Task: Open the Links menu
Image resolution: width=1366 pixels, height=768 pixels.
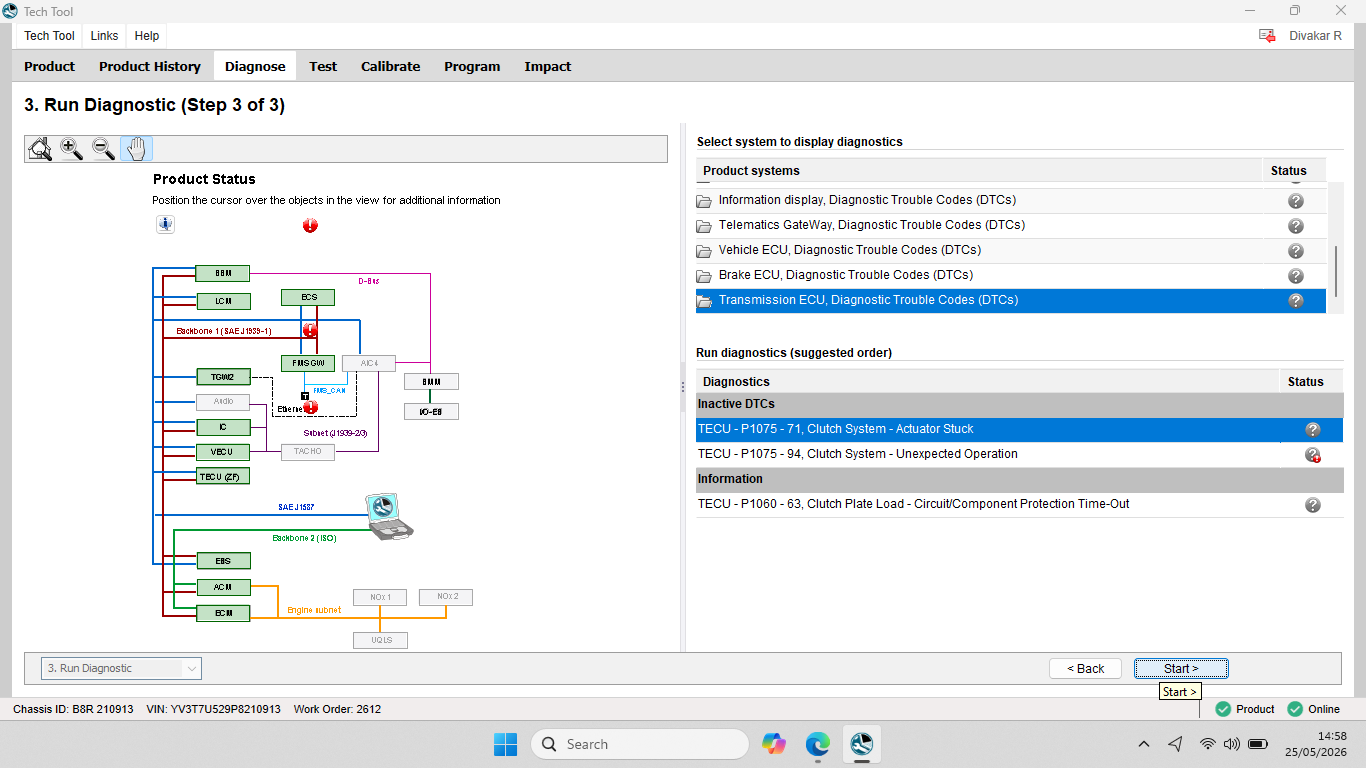Action: coord(104,36)
